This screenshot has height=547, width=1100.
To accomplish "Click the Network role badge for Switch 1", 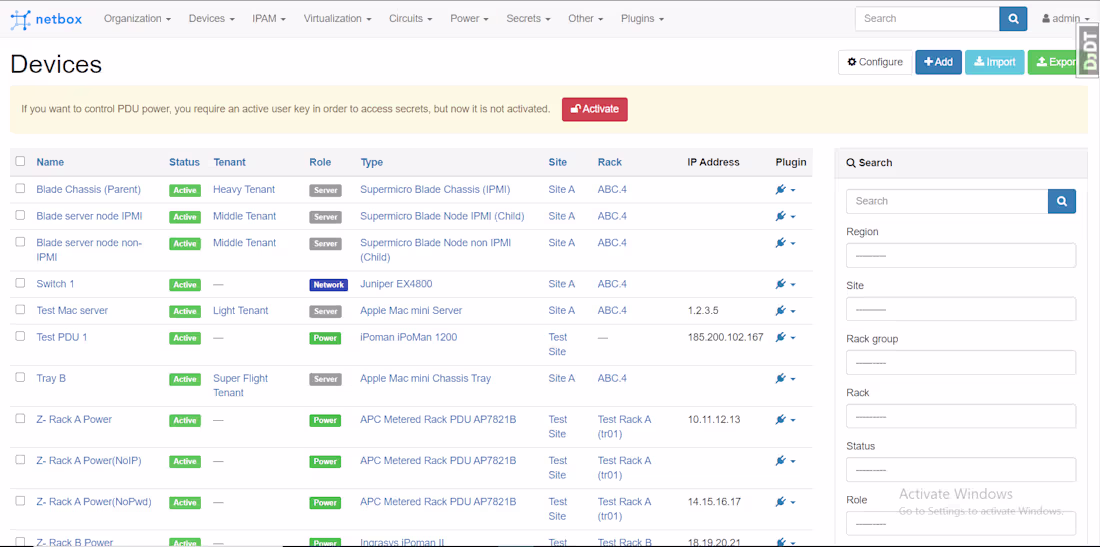I will coord(328,285).
